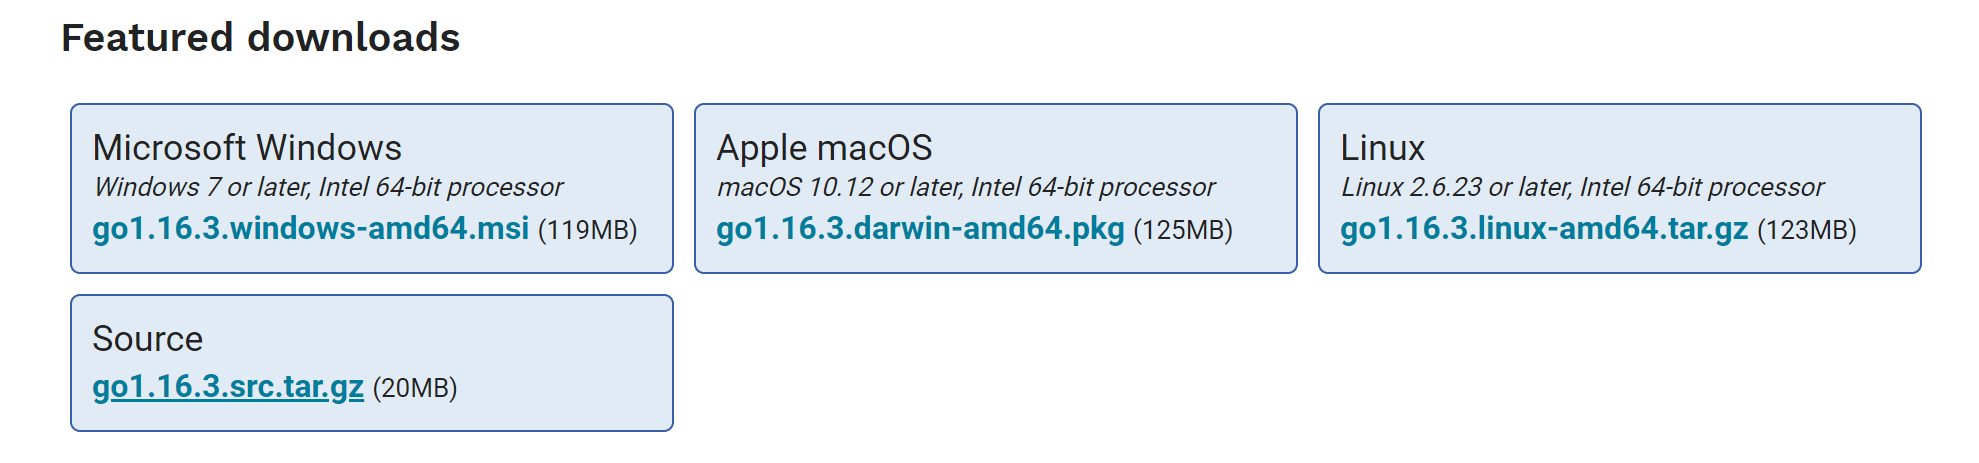This screenshot has height=463, width=1979.
Task: Click the 125MB file size label
Action: point(1183,230)
